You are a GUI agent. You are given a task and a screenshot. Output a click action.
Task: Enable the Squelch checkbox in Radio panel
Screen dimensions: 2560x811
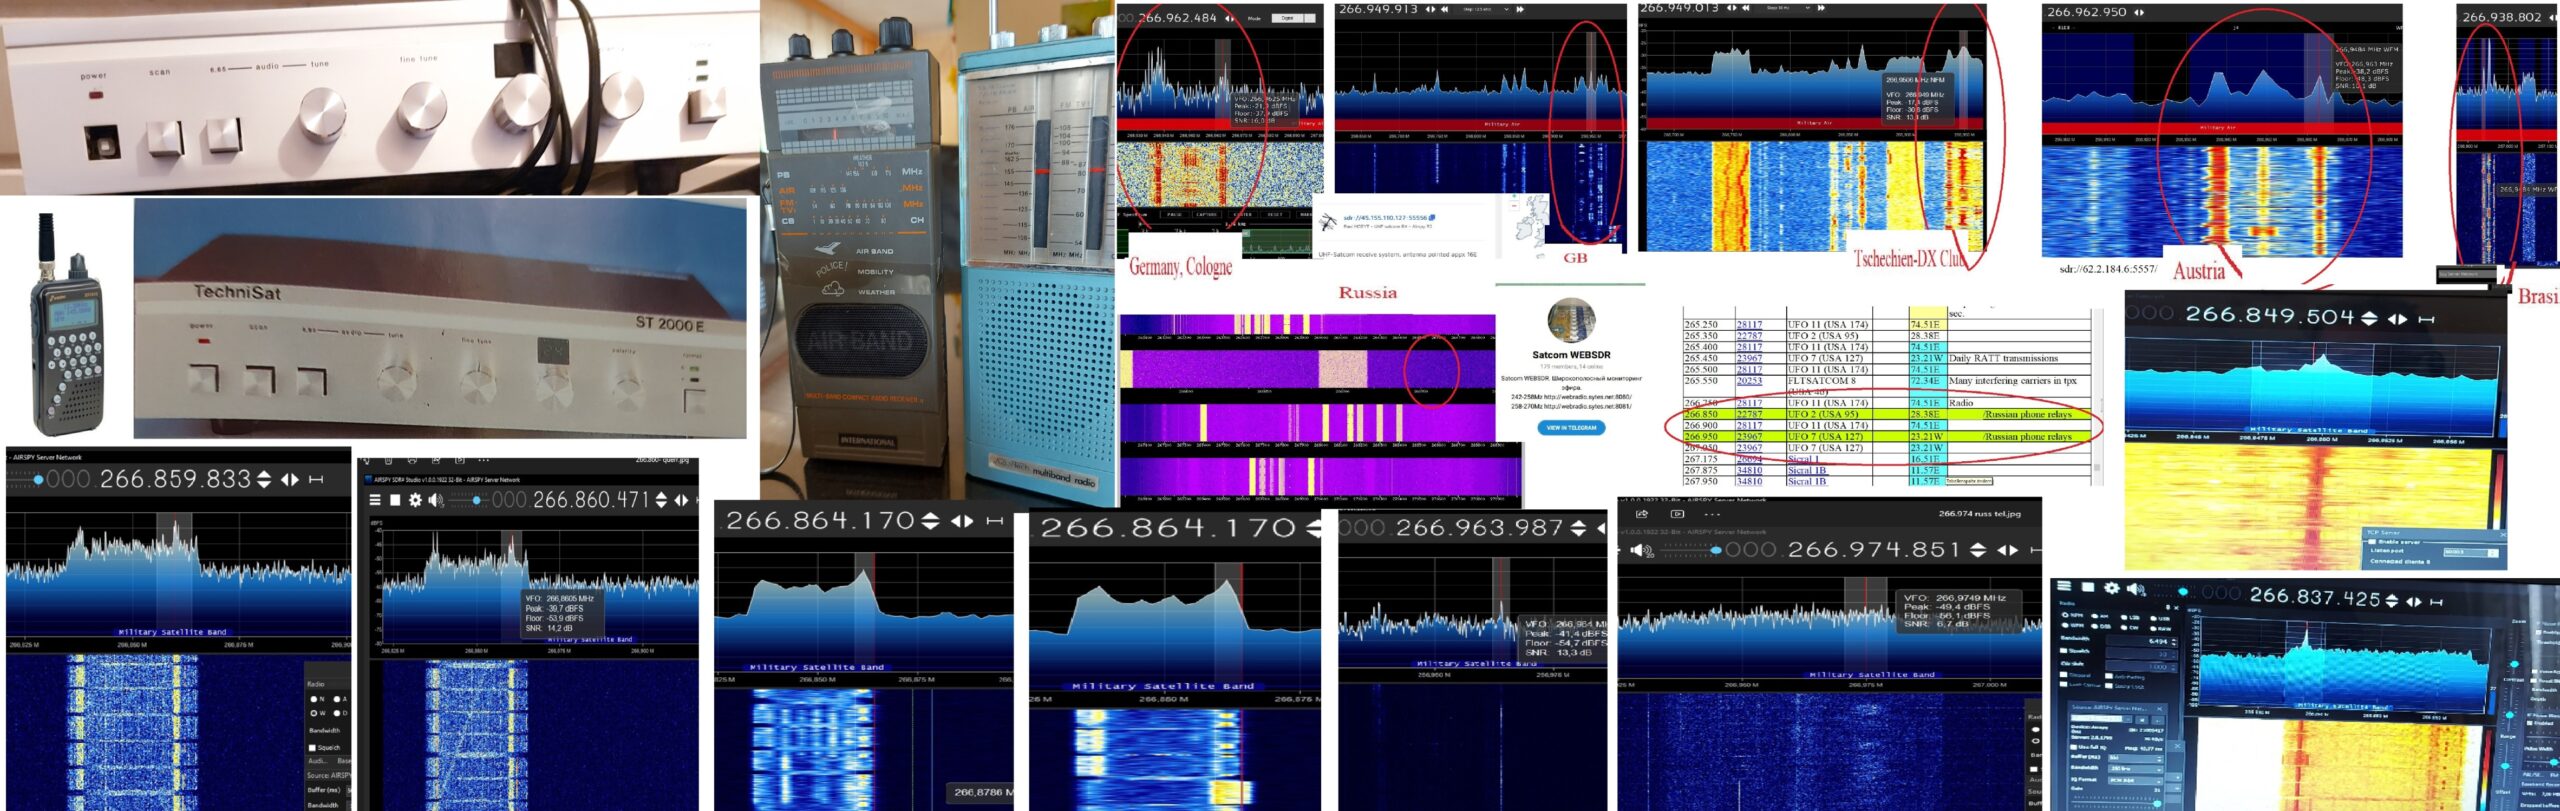[x=313, y=747]
